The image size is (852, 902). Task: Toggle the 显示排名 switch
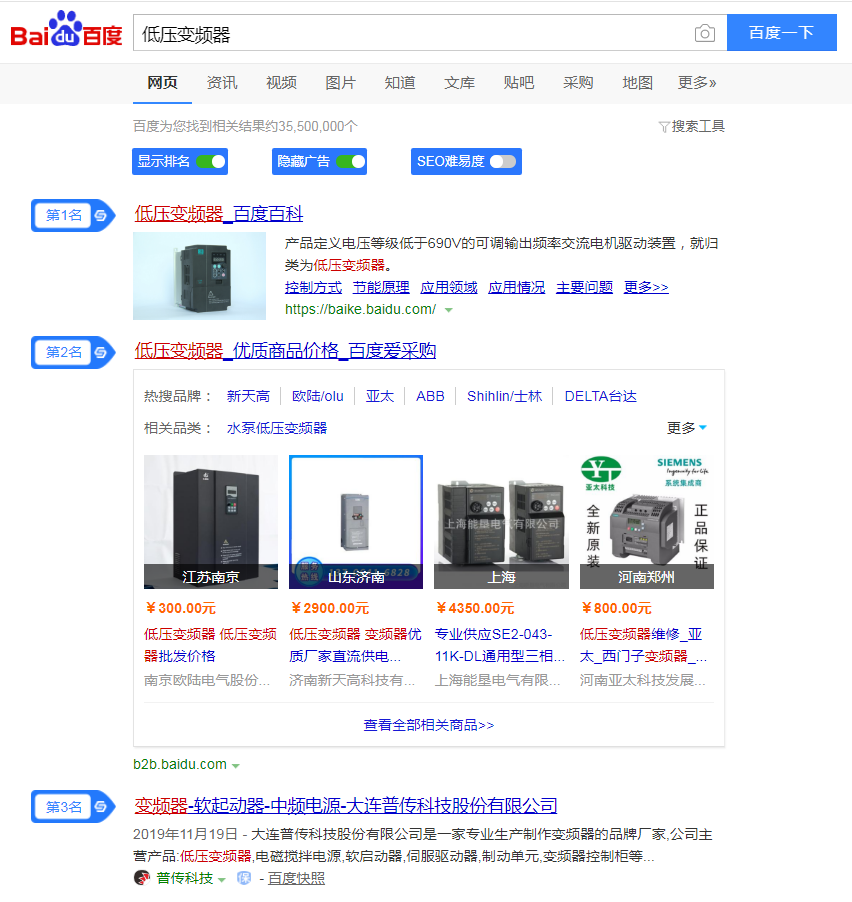(x=211, y=162)
